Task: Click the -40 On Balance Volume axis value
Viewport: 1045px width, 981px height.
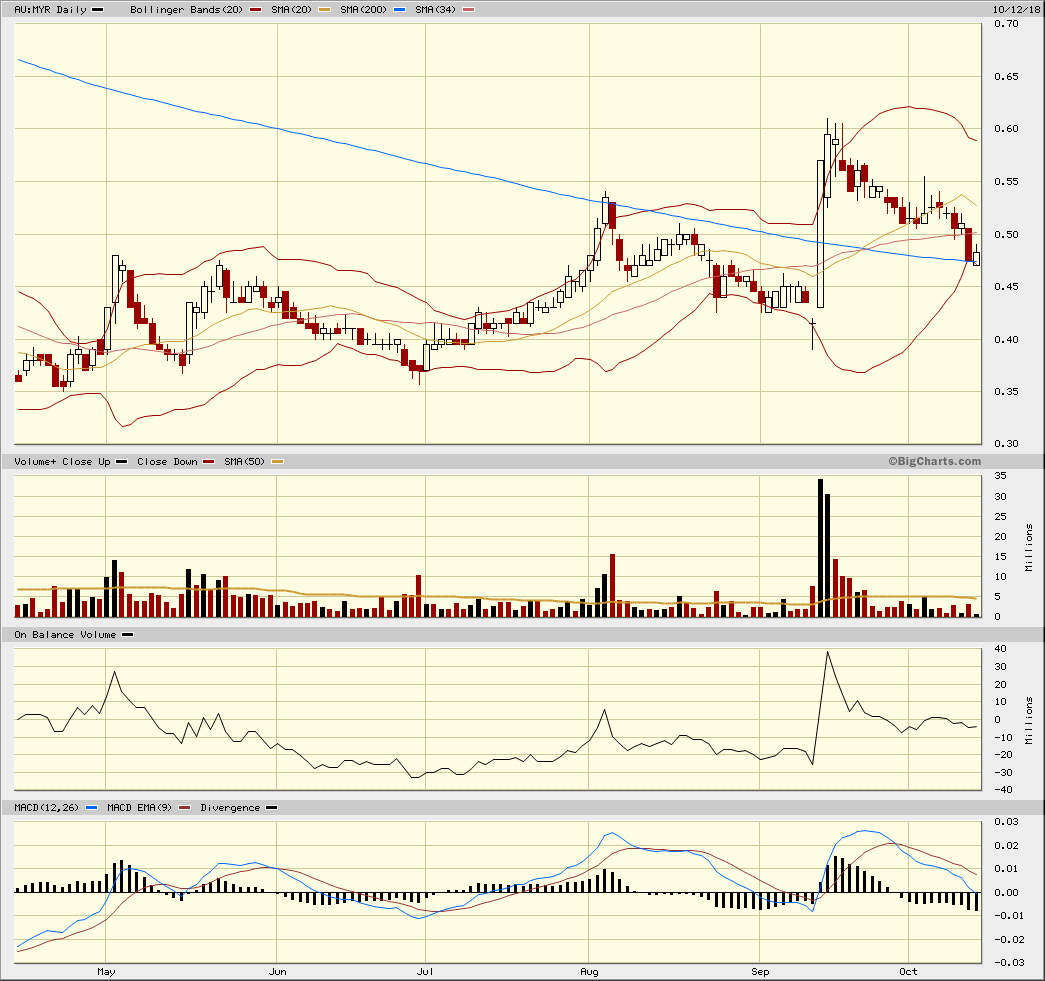Action: [x=1003, y=790]
